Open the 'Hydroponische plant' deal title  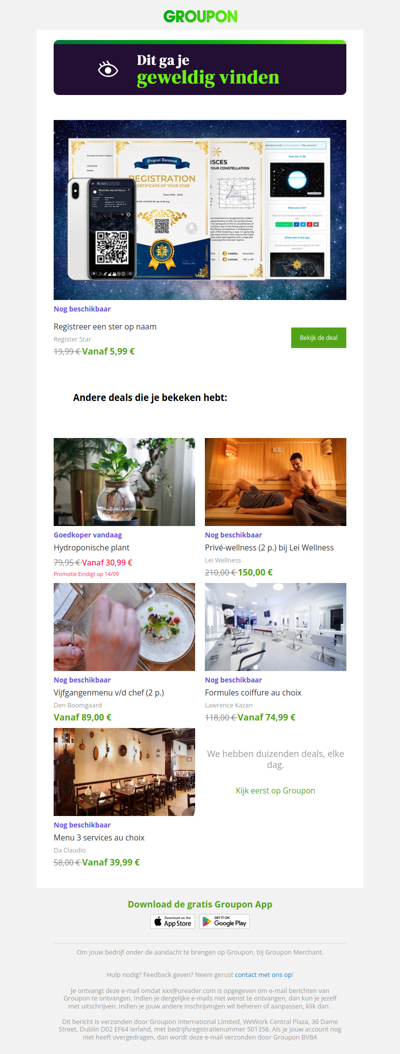91,548
